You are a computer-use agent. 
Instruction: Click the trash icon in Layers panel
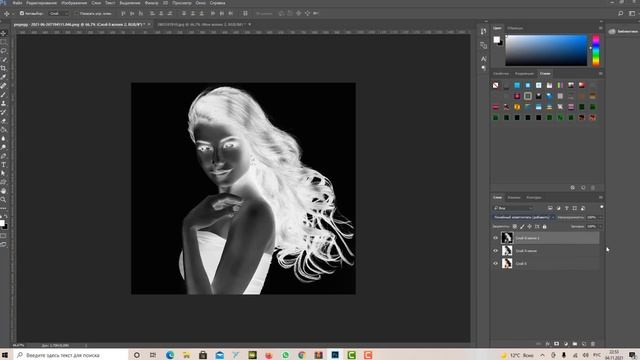(x=593, y=344)
